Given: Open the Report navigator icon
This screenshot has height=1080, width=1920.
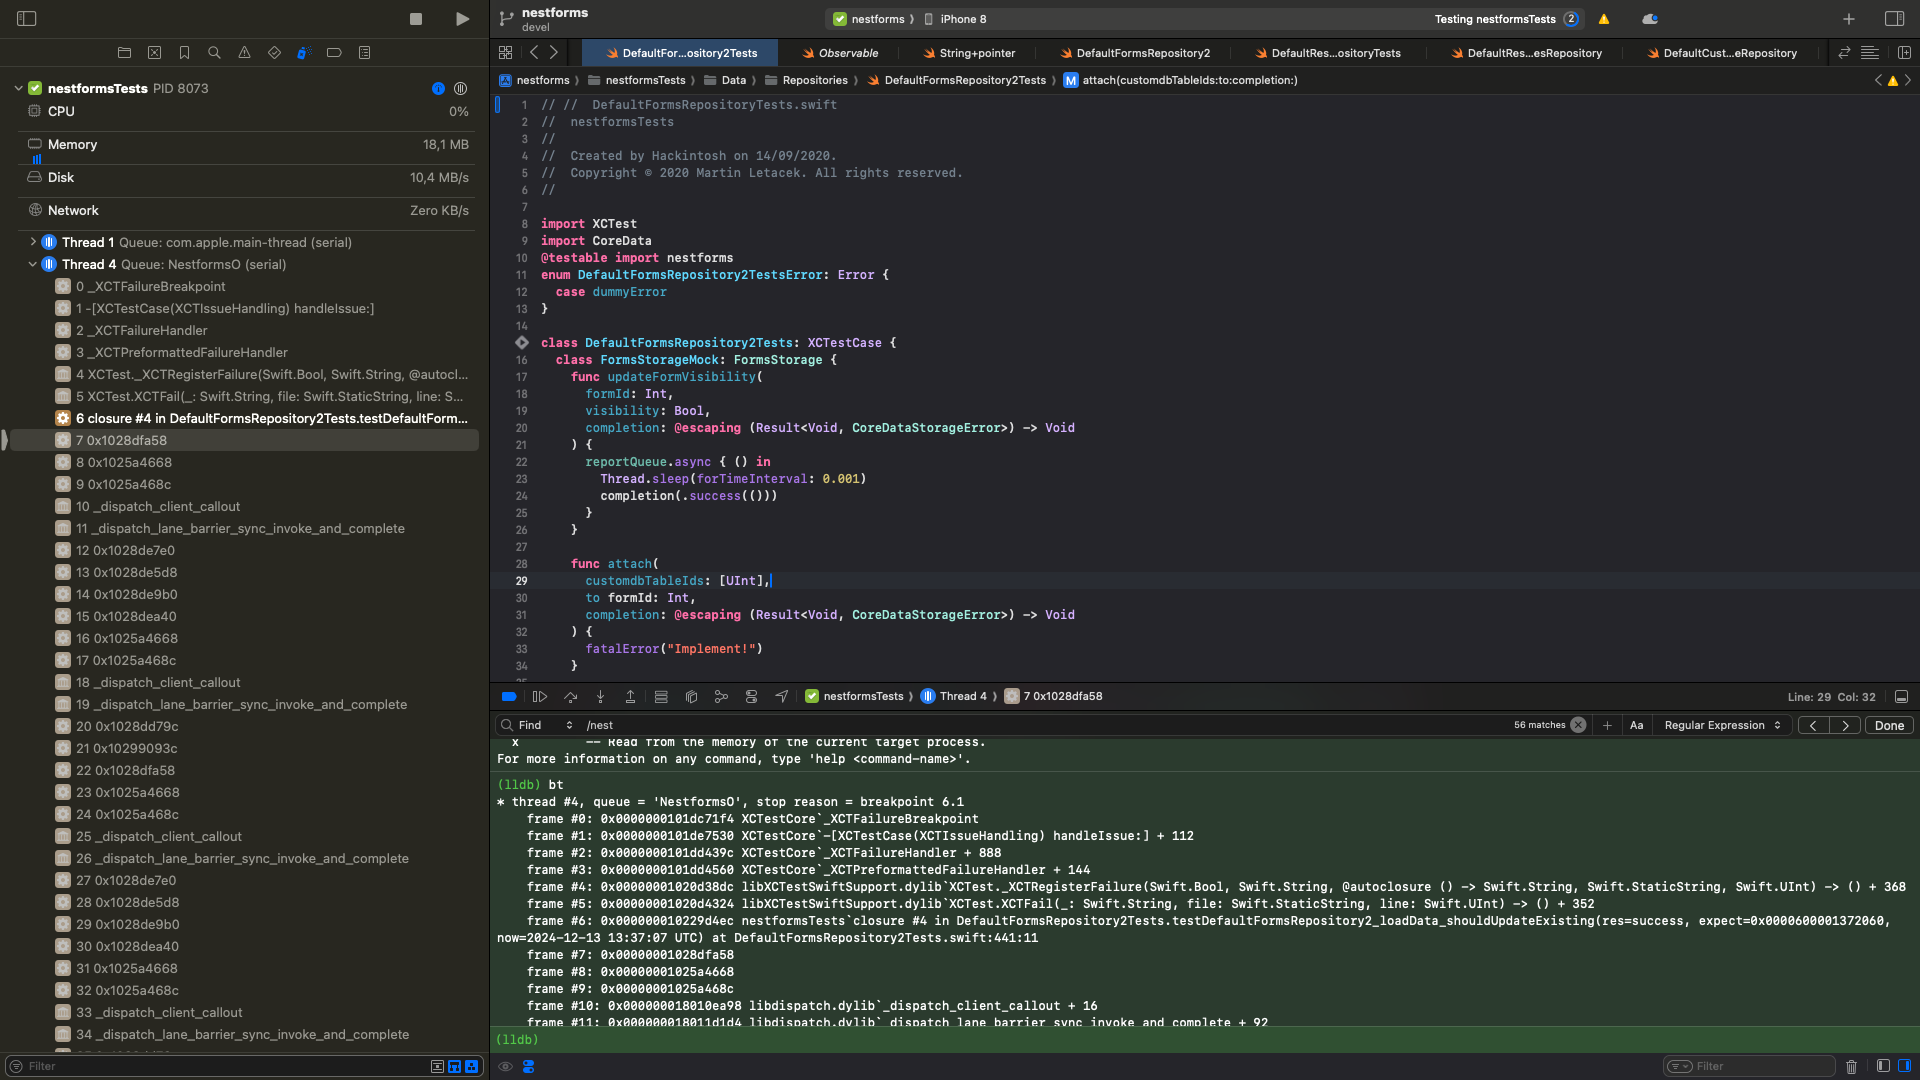Looking at the screenshot, I should (x=364, y=53).
